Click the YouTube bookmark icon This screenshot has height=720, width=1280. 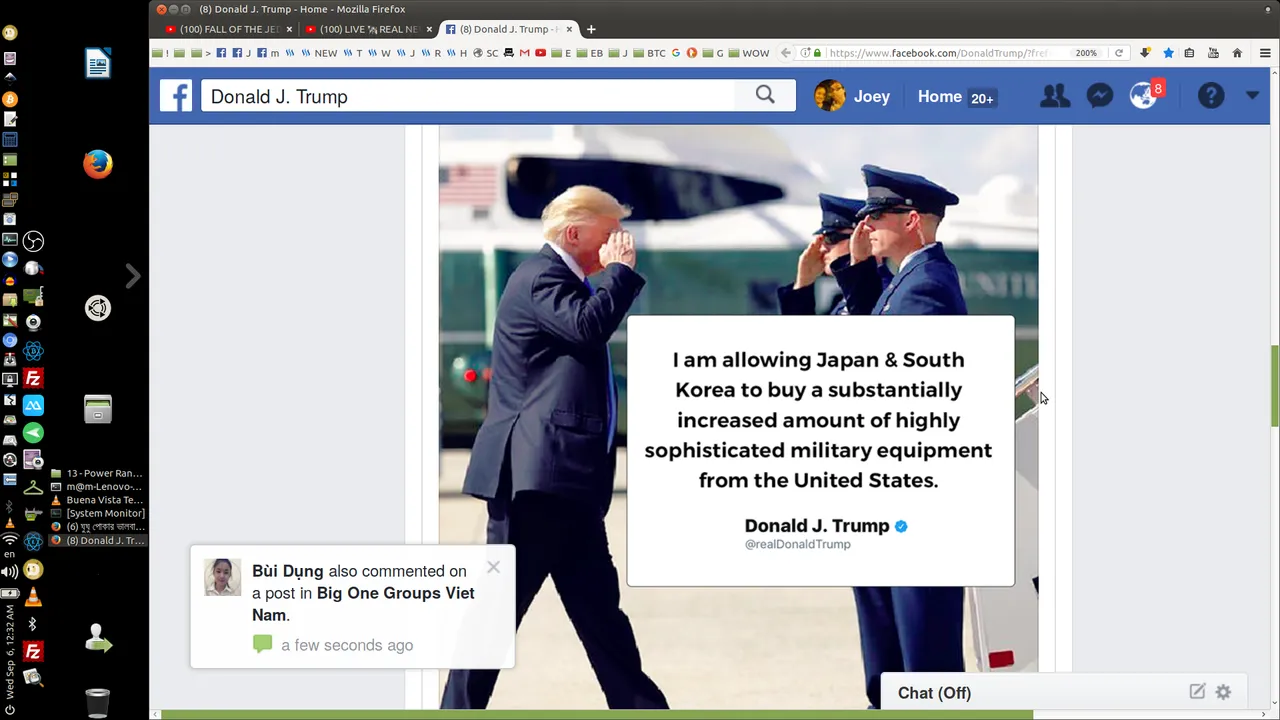540,53
